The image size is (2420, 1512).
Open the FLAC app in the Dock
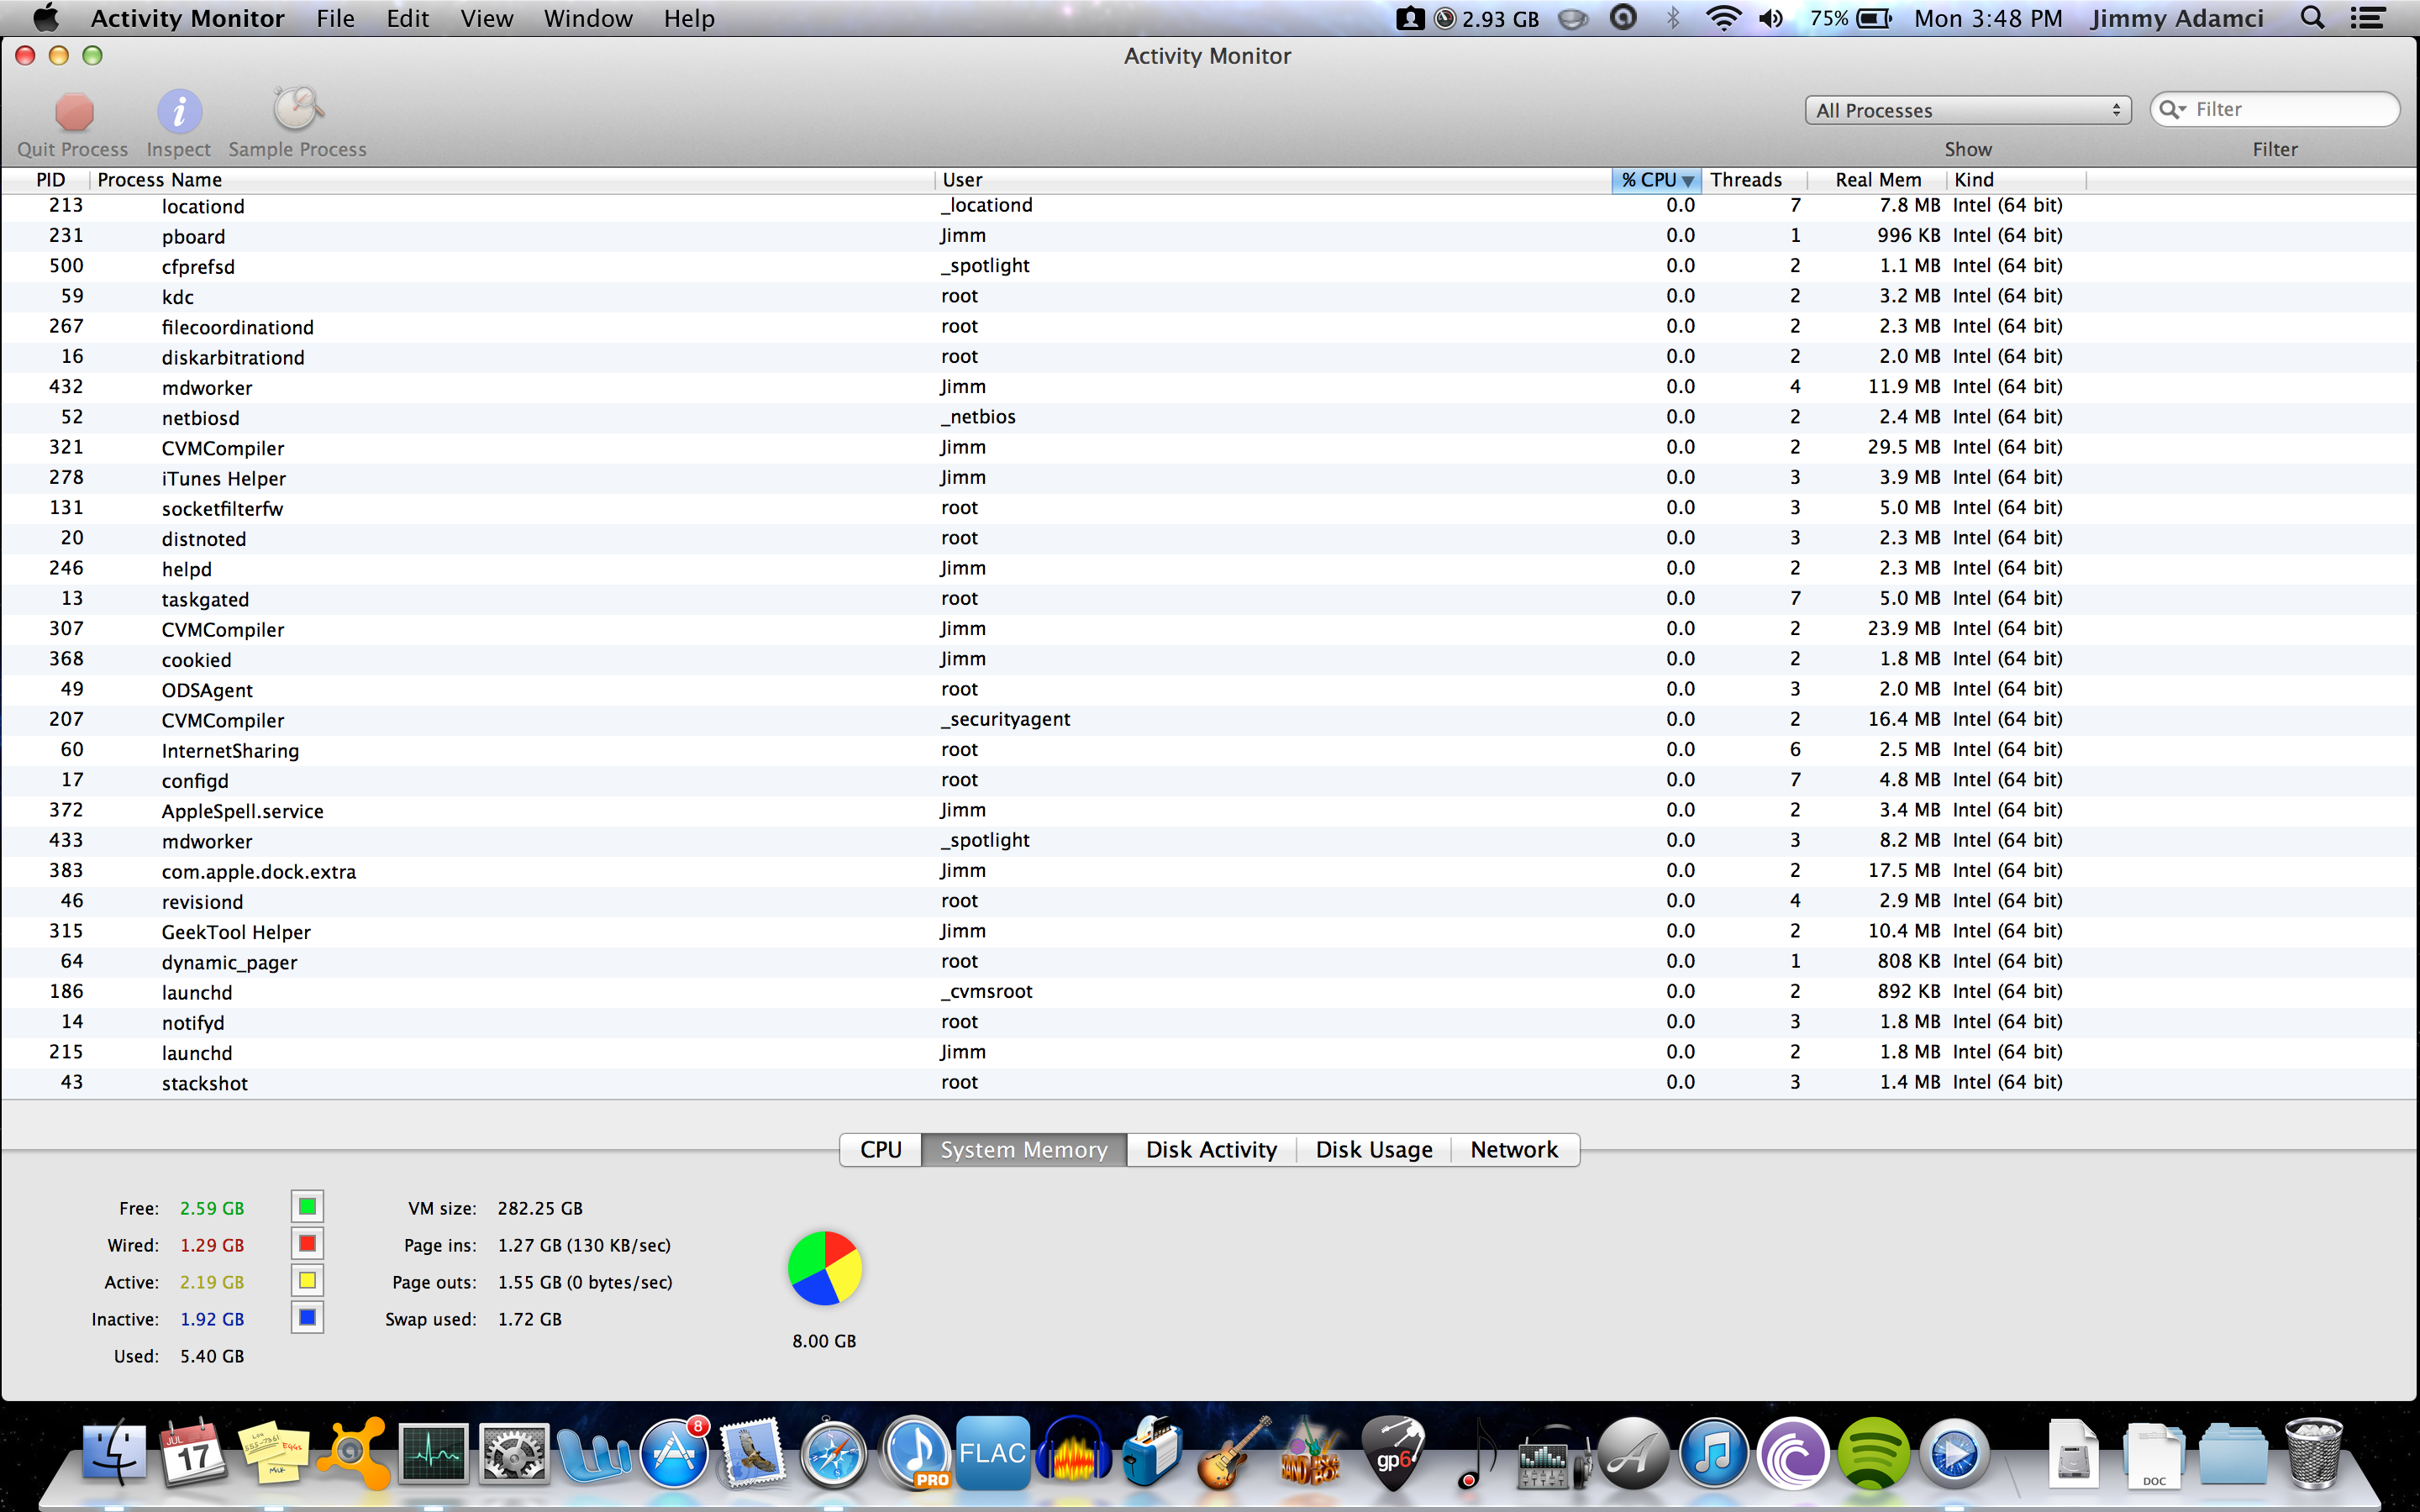[993, 1453]
